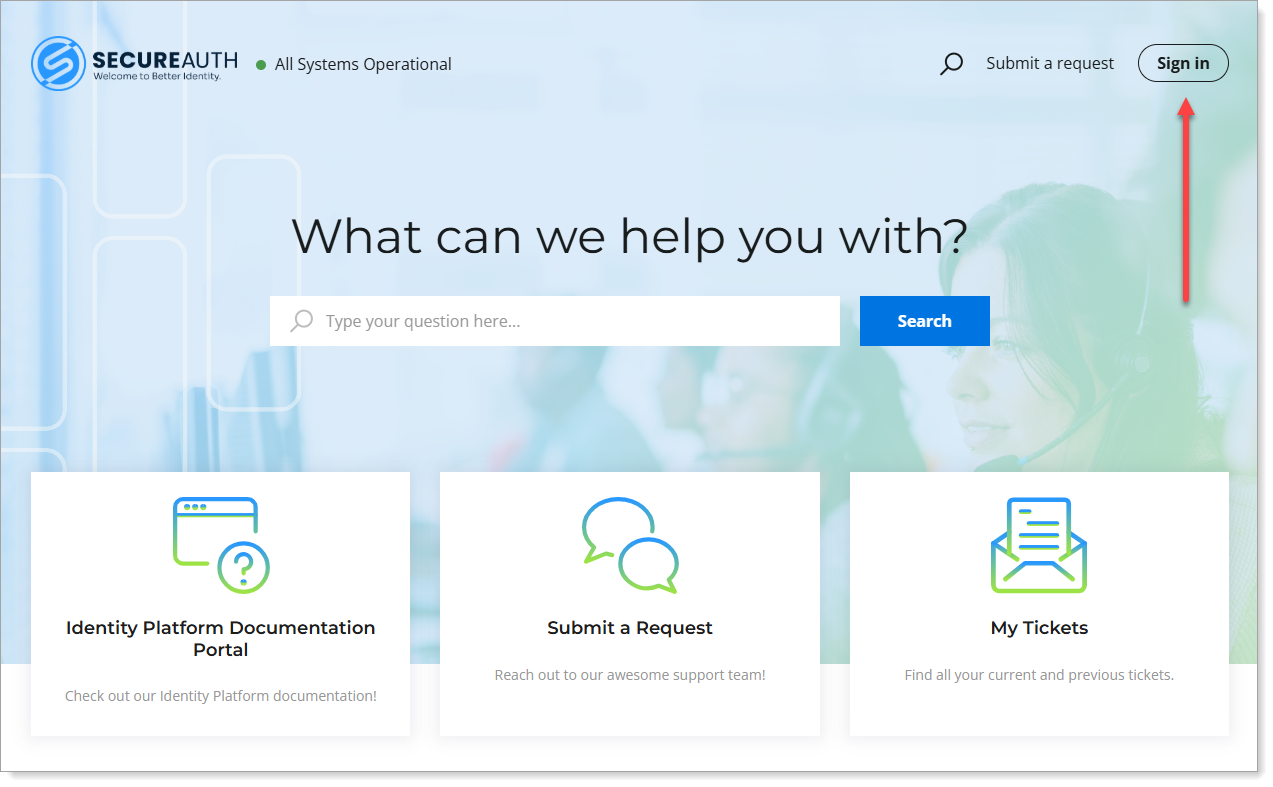Click the chat bubbles icon

630,545
